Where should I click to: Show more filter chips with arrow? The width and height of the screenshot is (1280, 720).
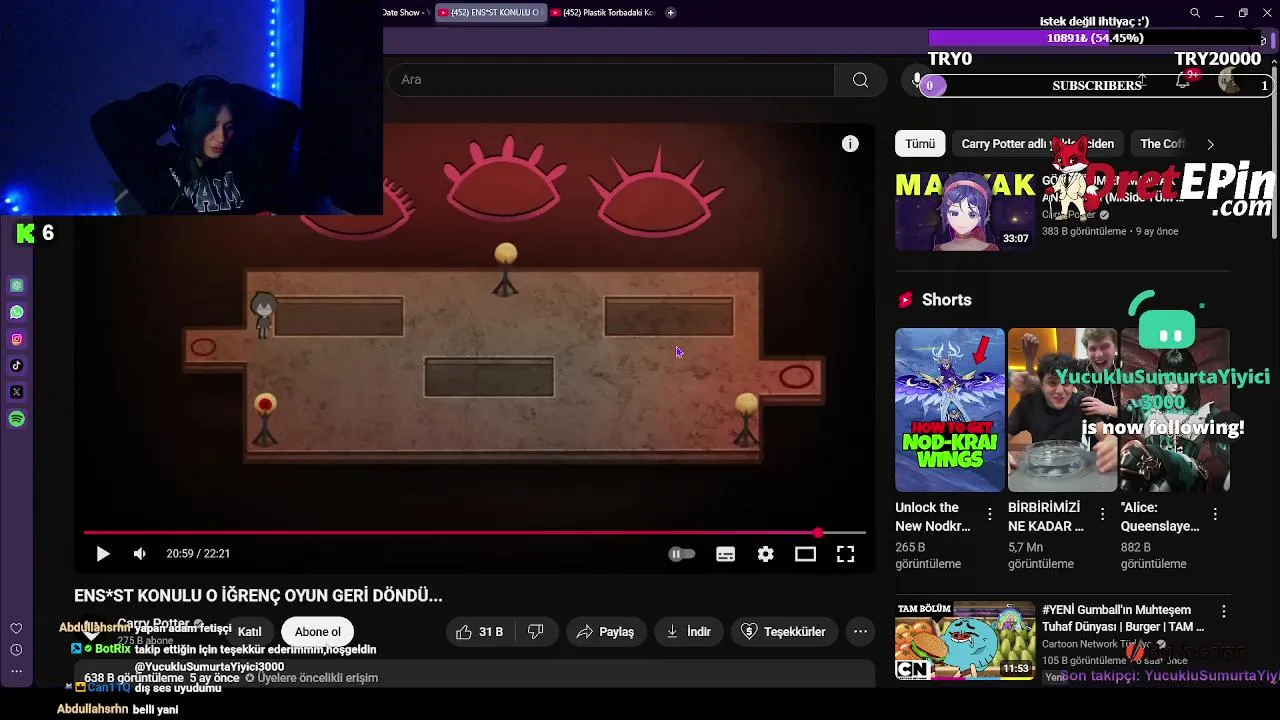point(1210,144)
